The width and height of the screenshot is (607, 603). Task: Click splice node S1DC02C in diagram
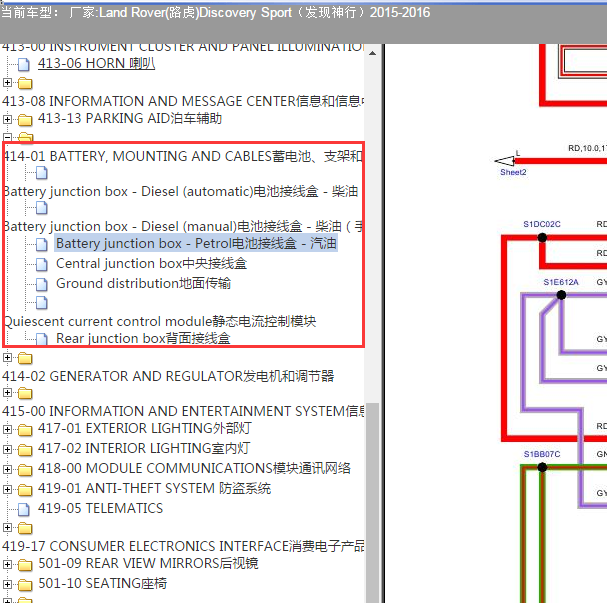click(x=542, y=238)
